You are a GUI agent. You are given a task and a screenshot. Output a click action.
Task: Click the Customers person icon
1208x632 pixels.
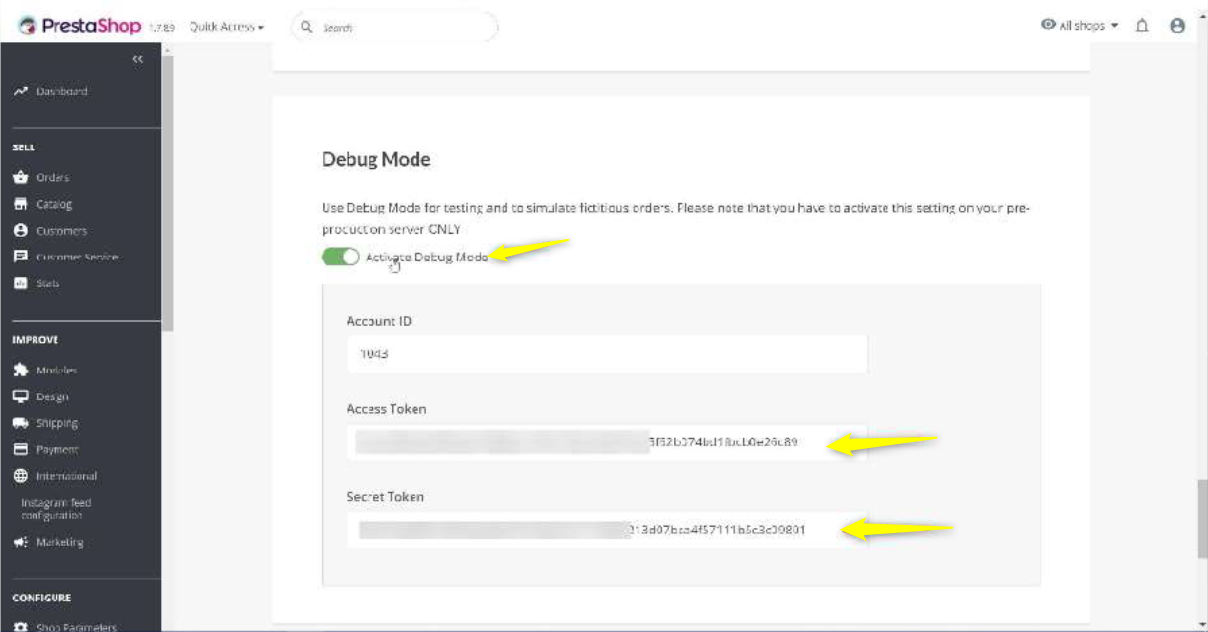(20, 231)
